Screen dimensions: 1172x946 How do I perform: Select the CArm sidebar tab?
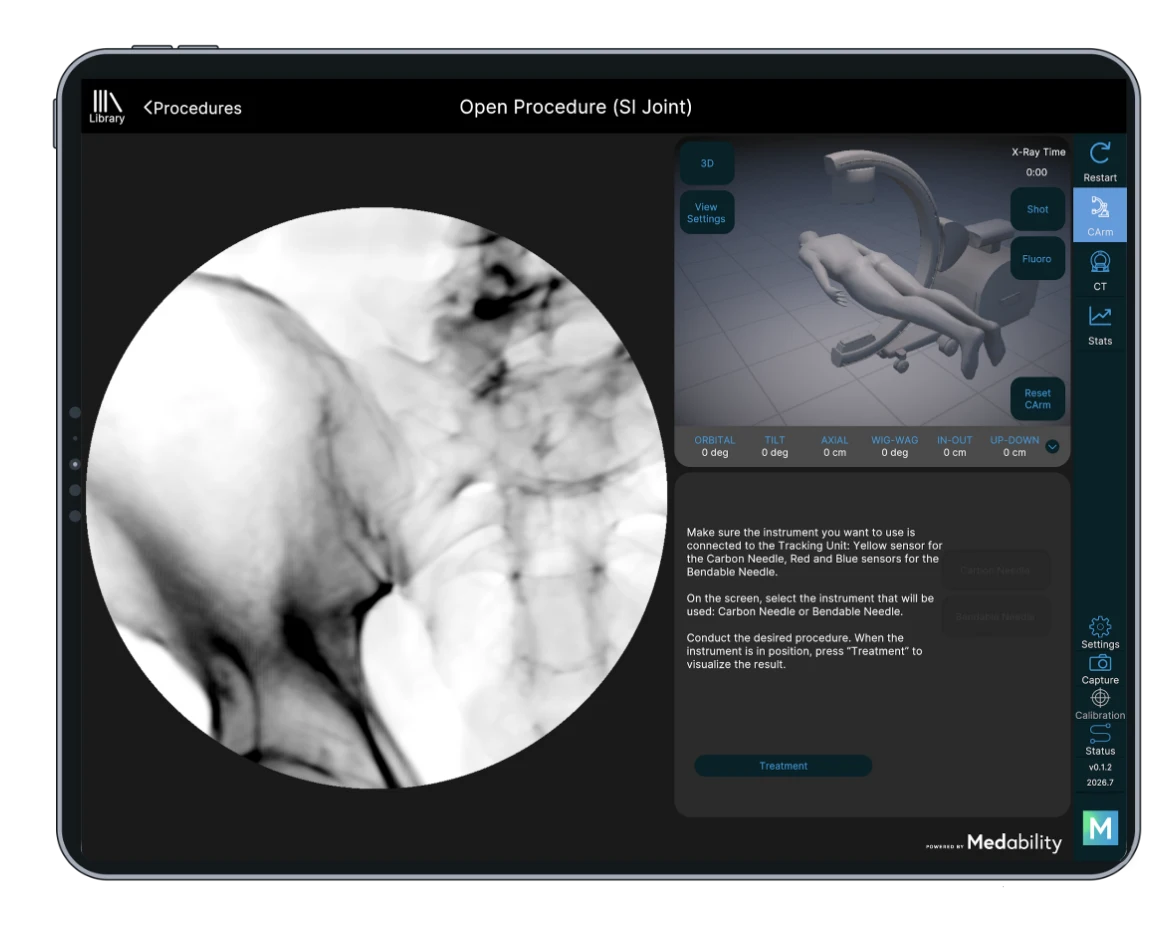[x=1099, y=215]
